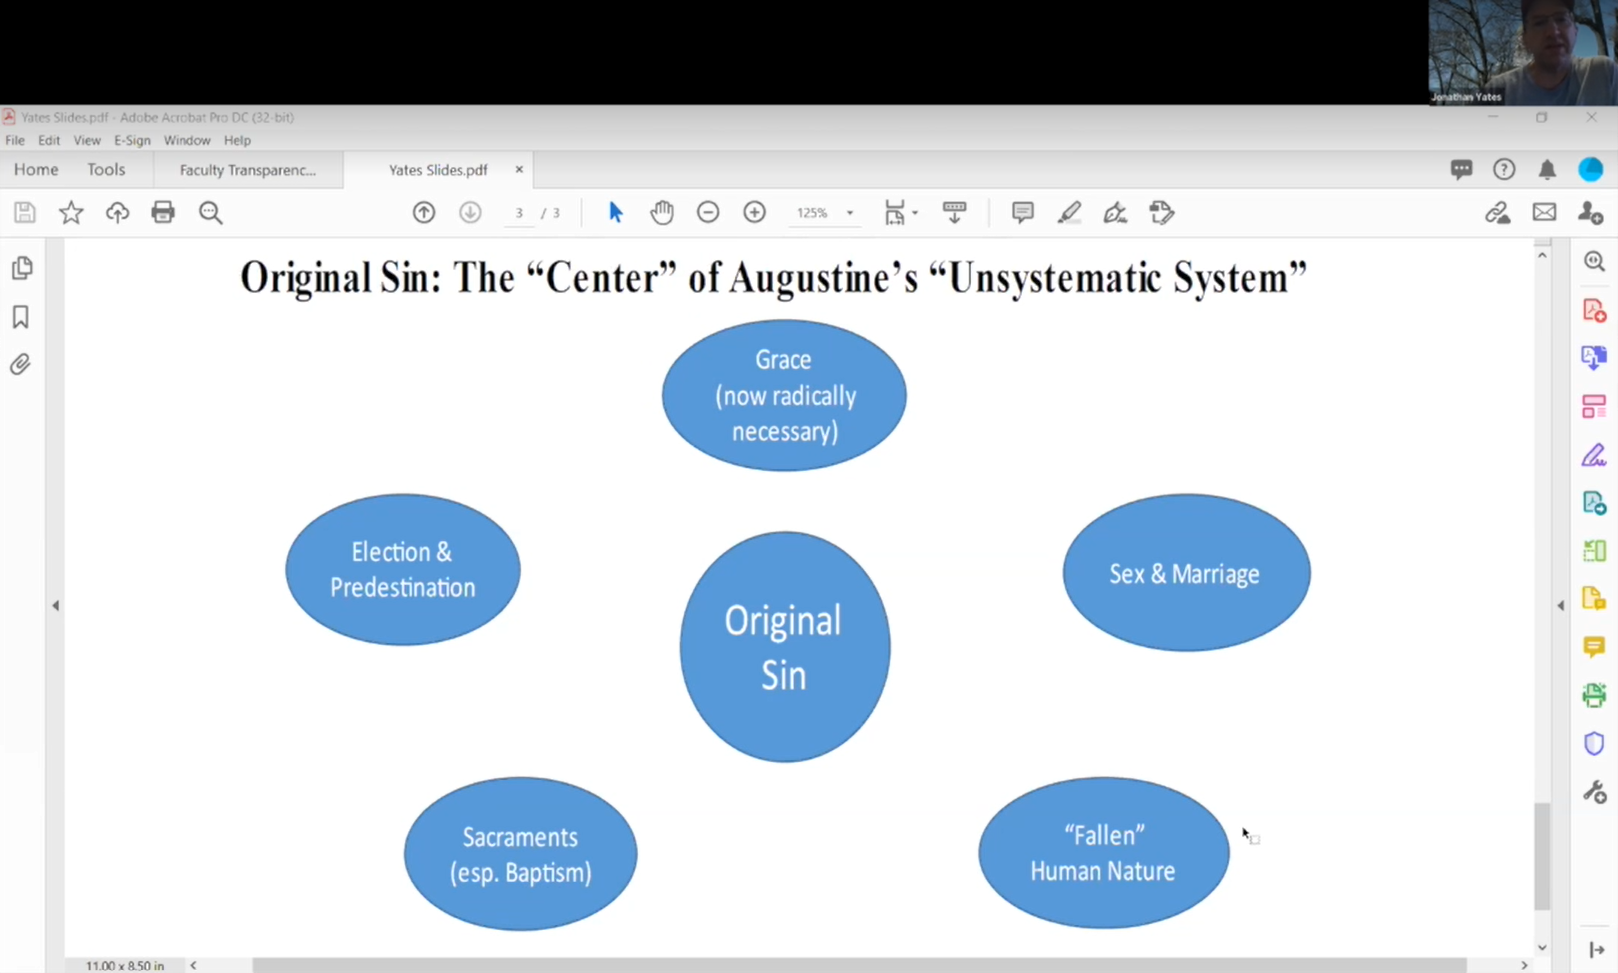Viewport: 1618px width, 973px height.
Task: Collapse the right tools pane arrow
Action: (1560, 605)
